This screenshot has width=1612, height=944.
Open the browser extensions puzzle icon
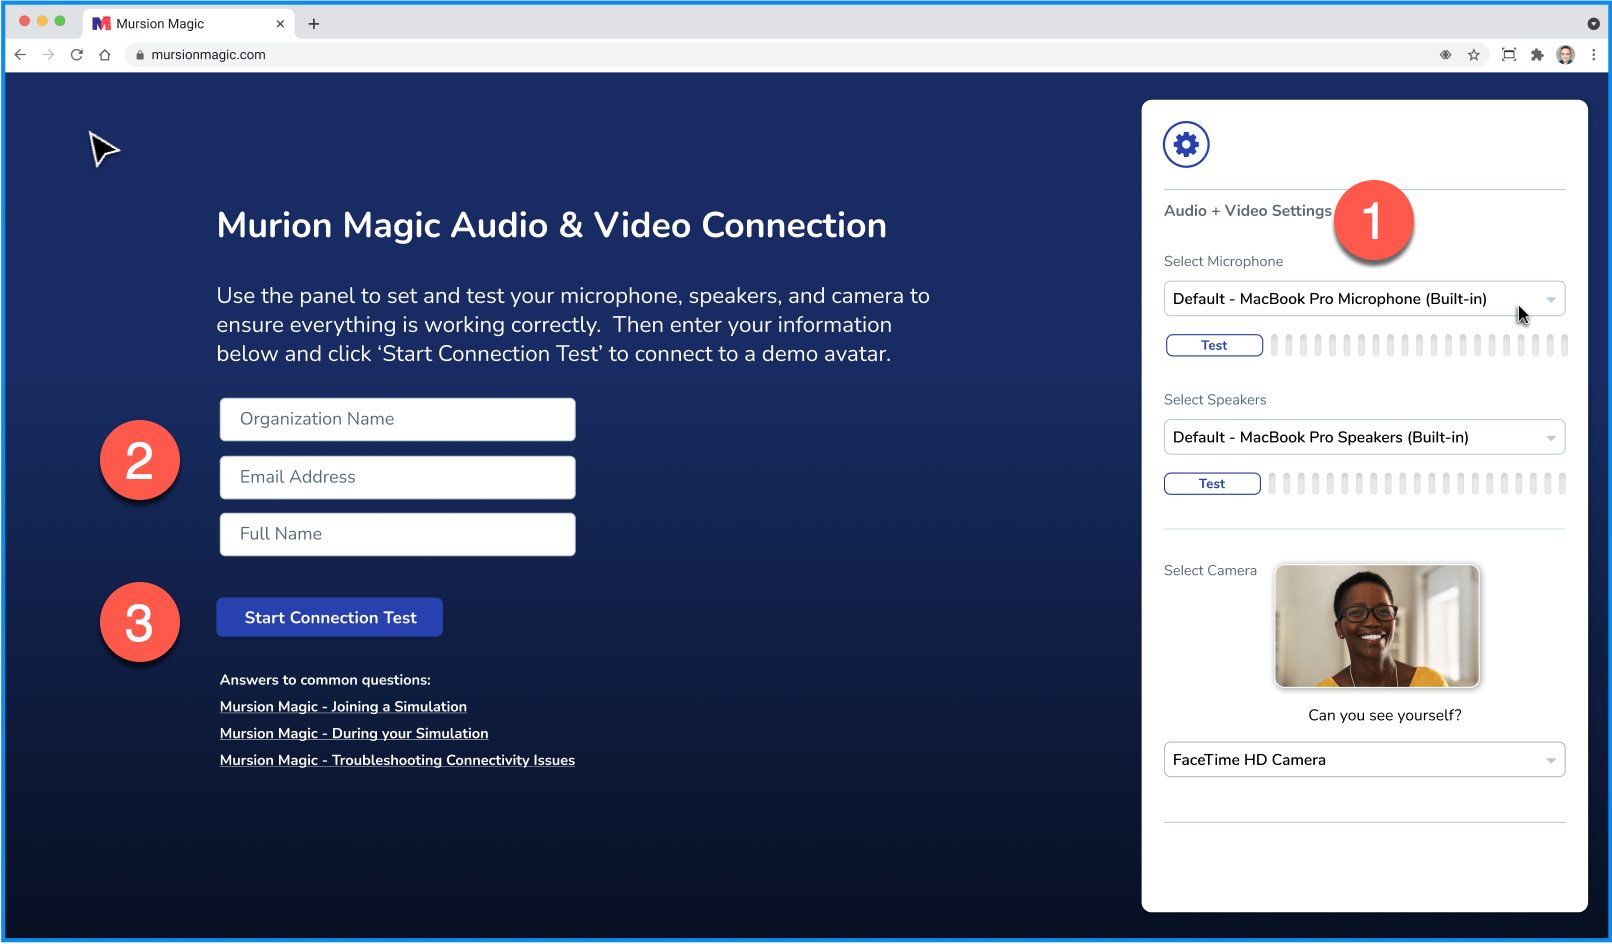(x=1538, y=55)
